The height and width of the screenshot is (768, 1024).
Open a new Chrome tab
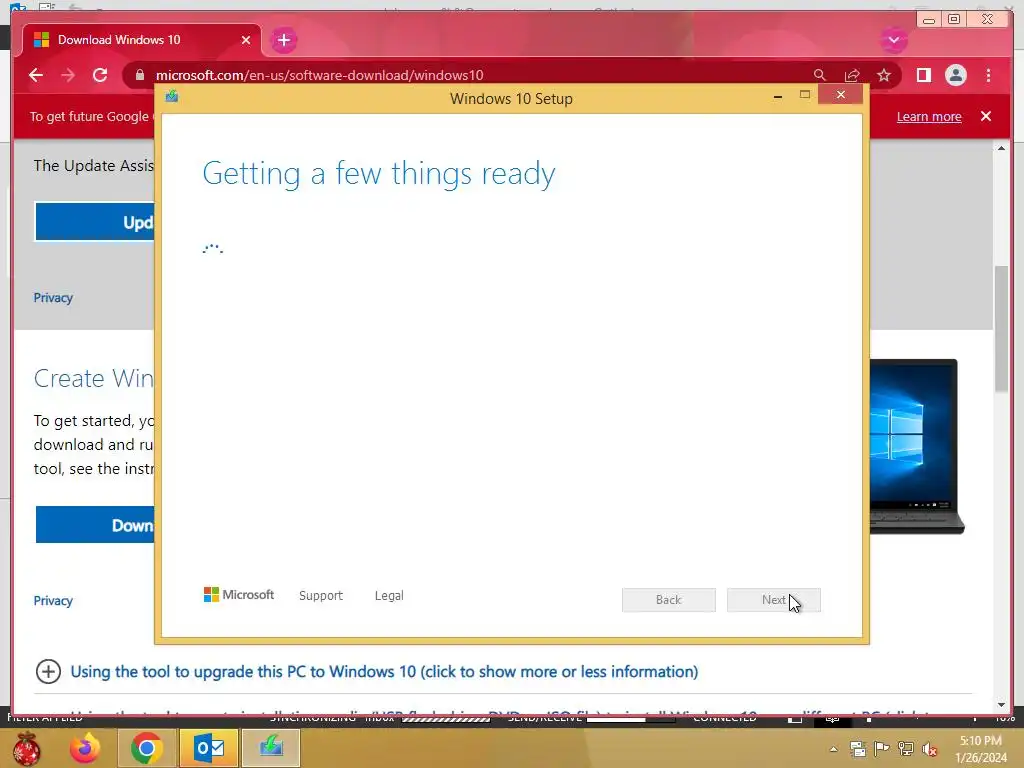[283, 40]
